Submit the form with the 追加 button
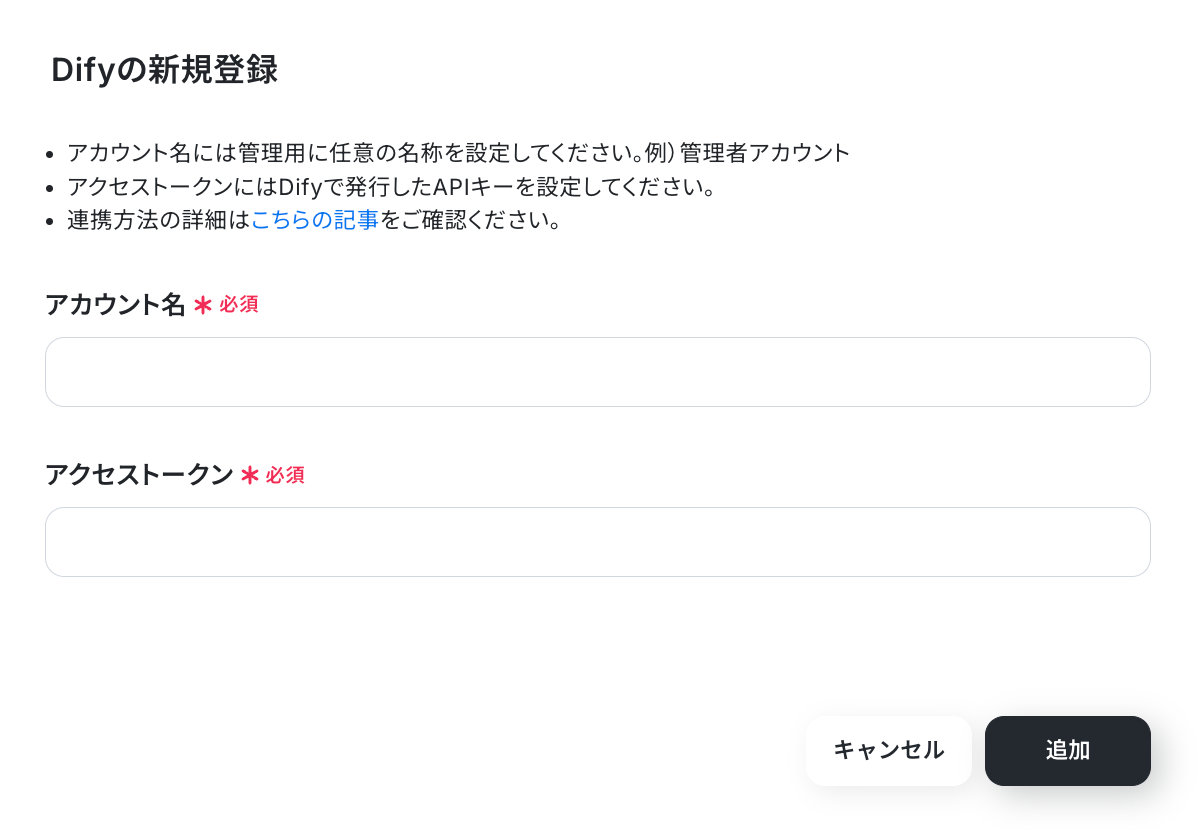This screenshot has width=1198, height=830. tap(1067, 751)
